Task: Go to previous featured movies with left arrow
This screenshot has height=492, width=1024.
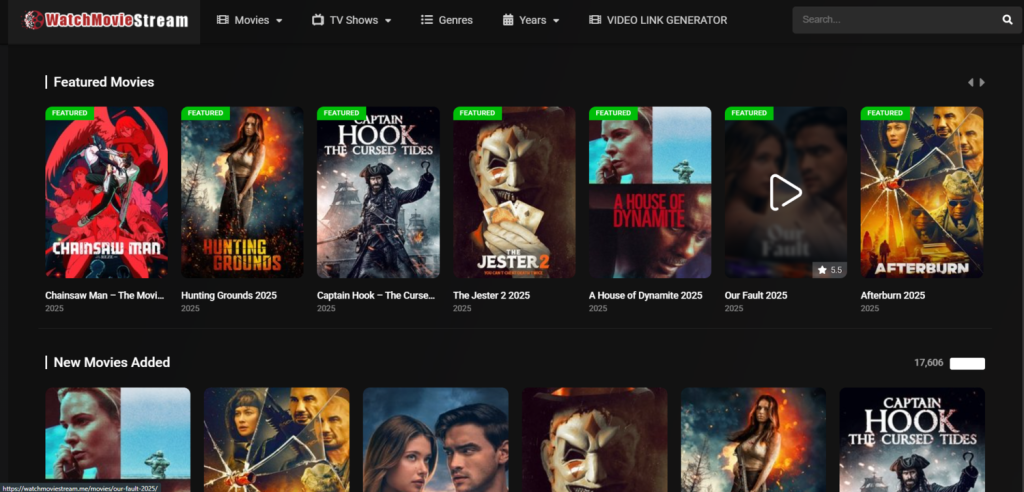Action: pyautogui.click(x=970, y=82)
